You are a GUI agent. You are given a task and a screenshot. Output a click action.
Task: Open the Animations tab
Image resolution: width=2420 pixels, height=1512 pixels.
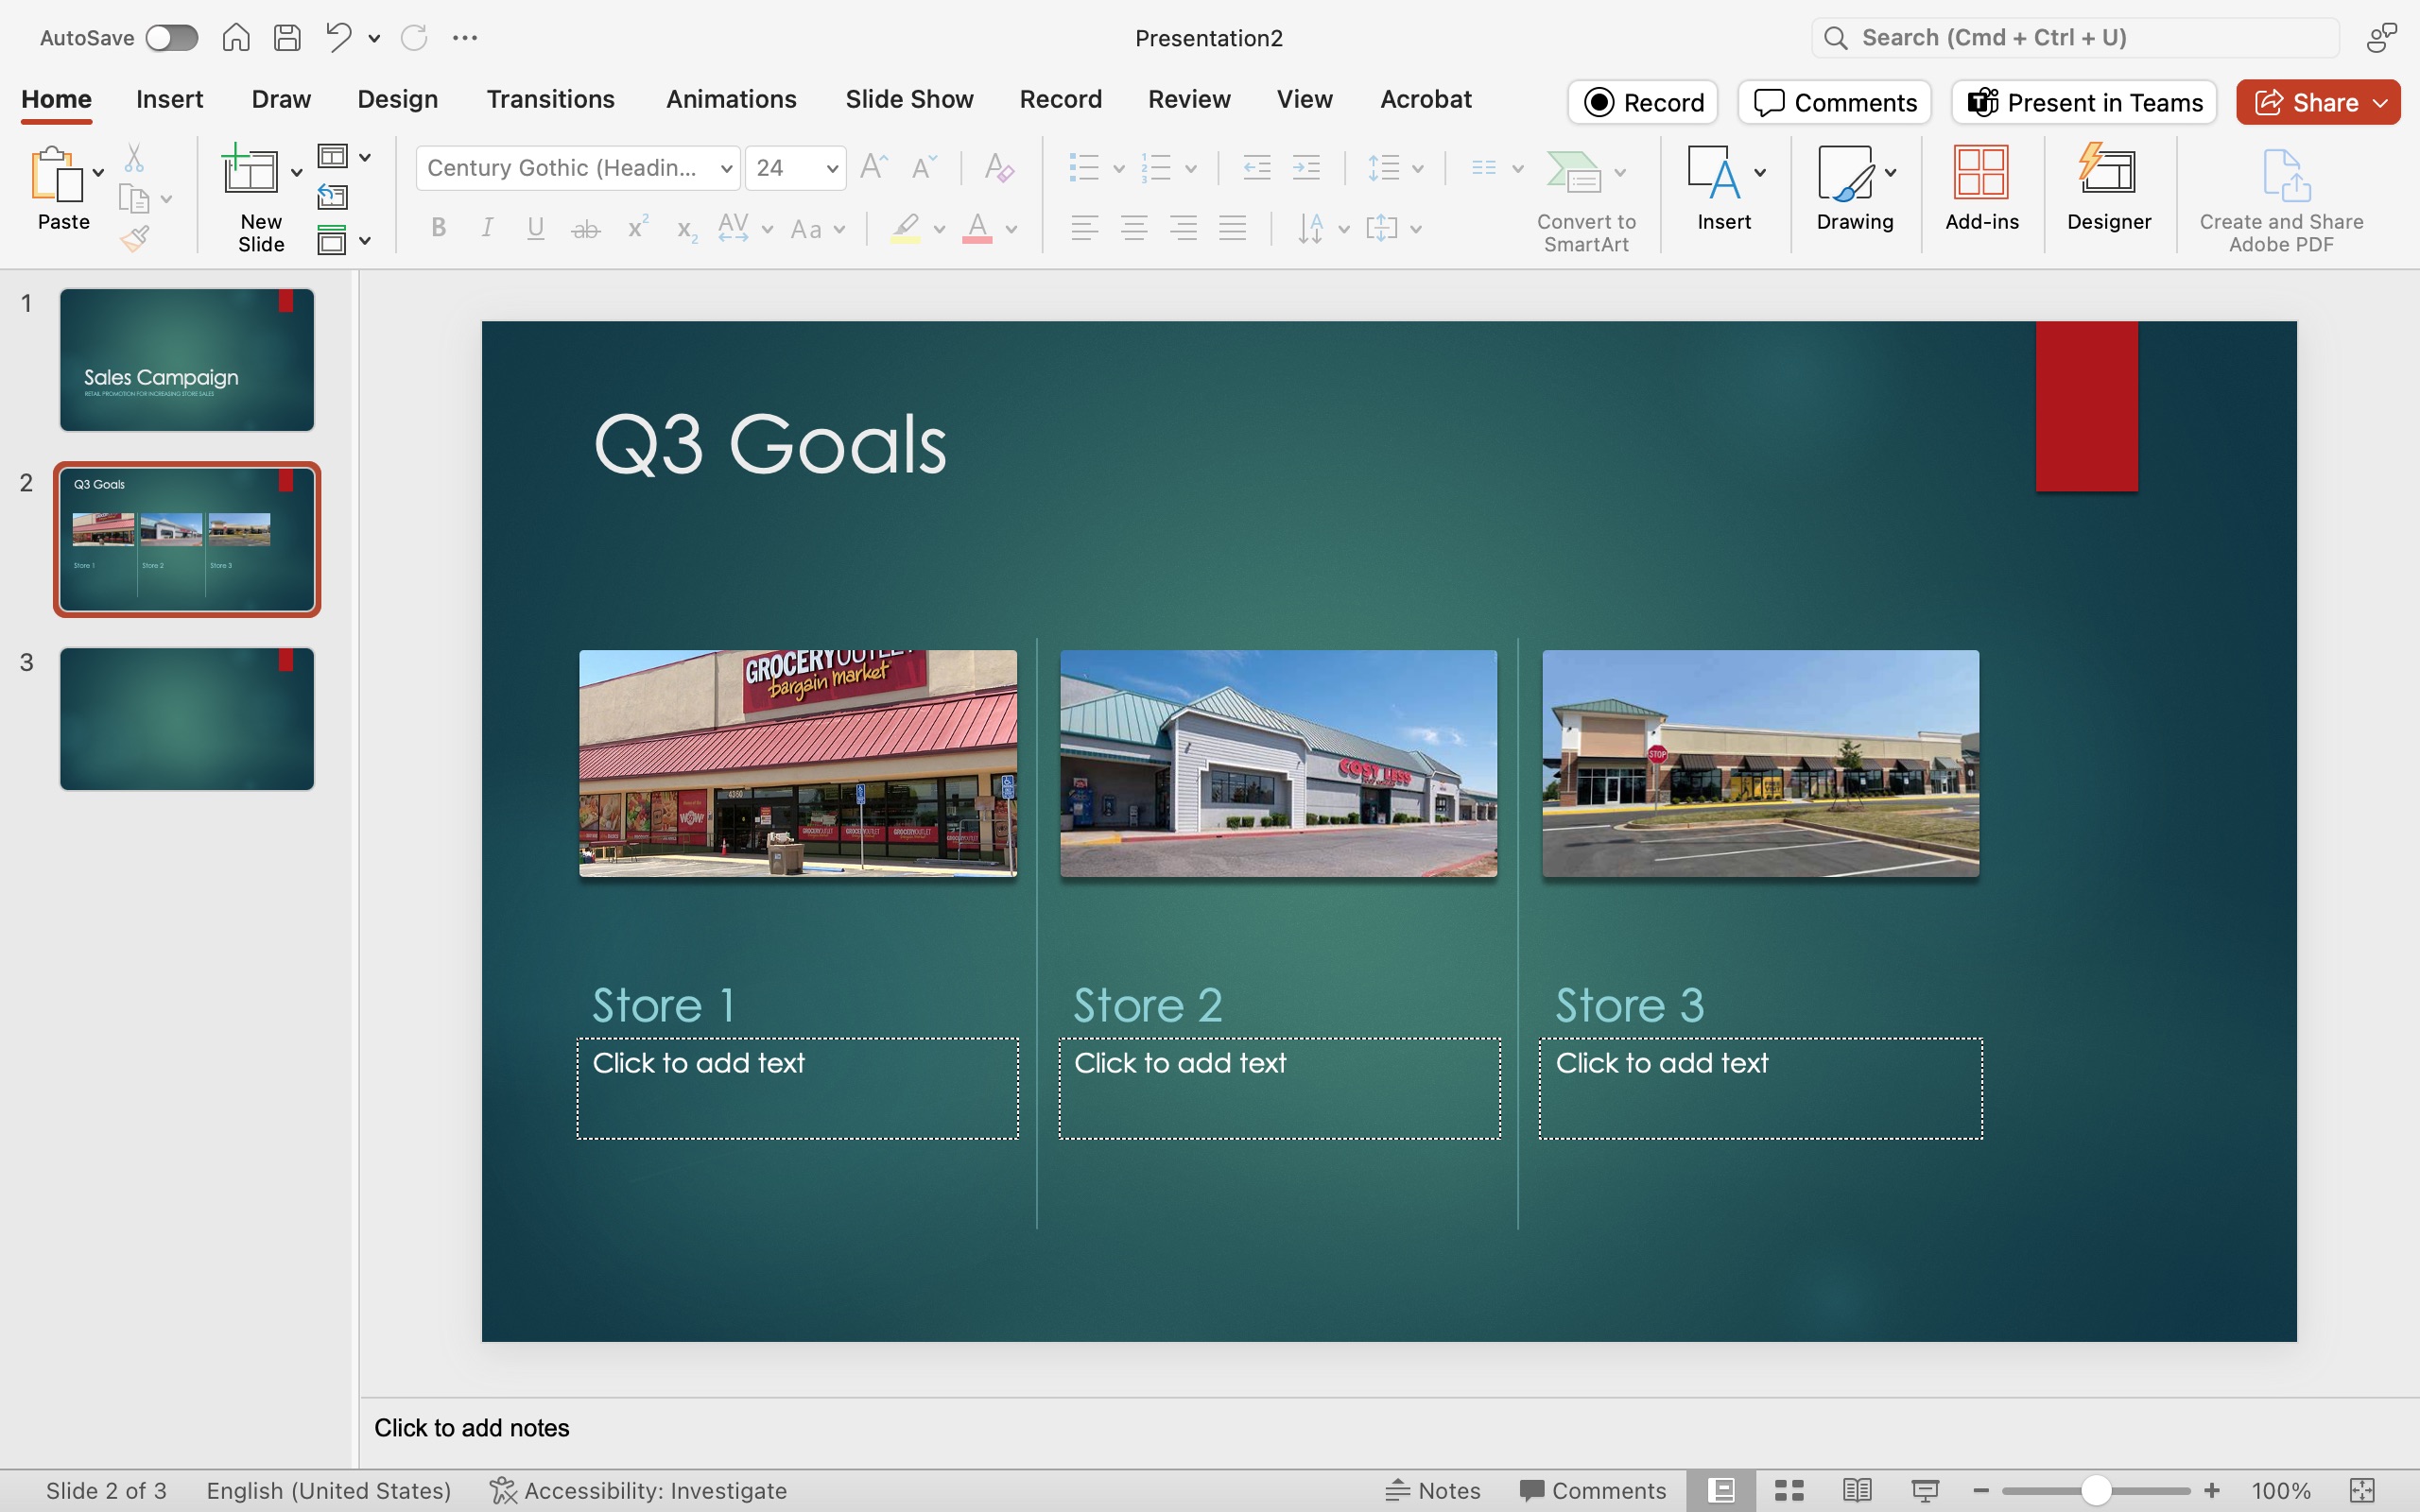(731, 99)
